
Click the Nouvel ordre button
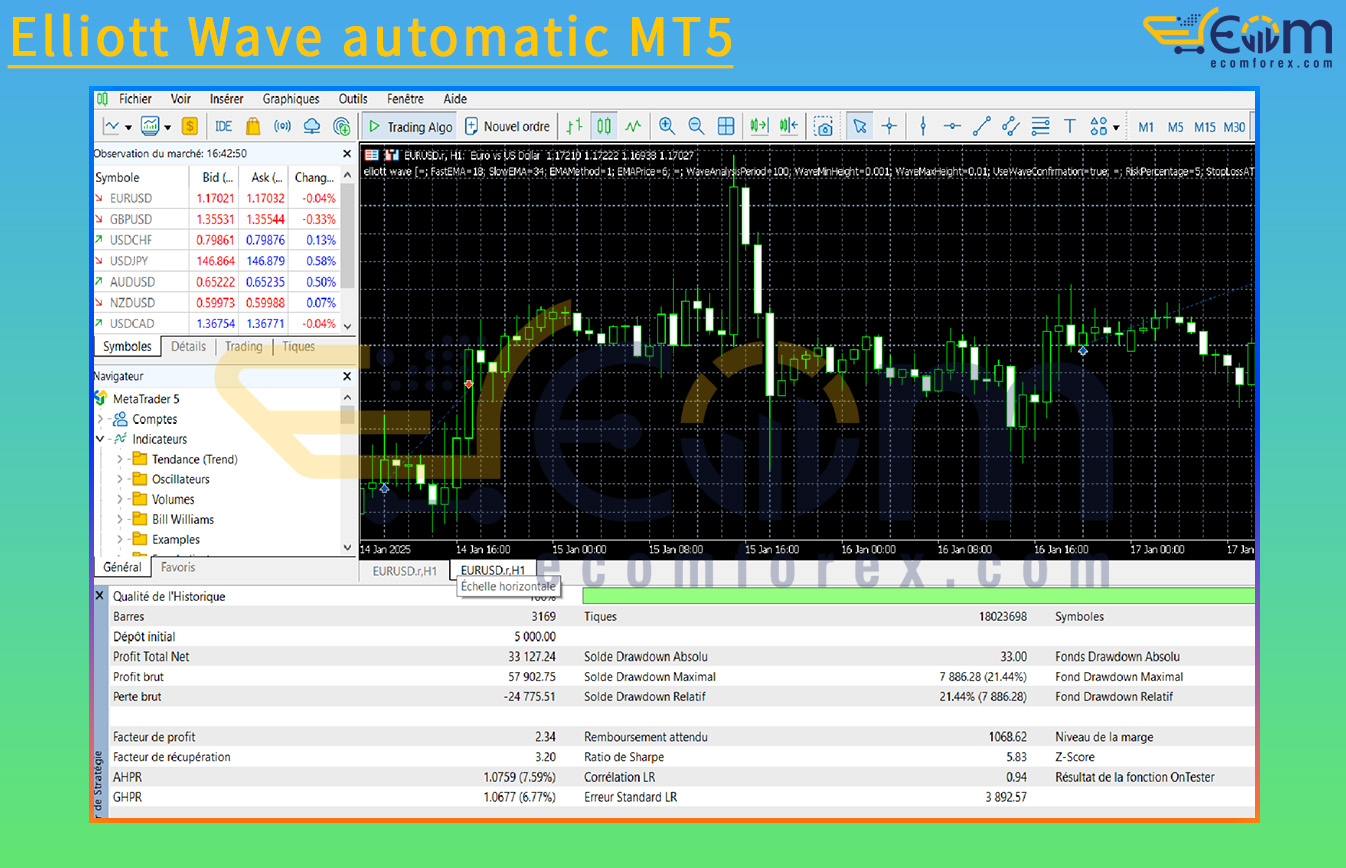pos(507,127)
